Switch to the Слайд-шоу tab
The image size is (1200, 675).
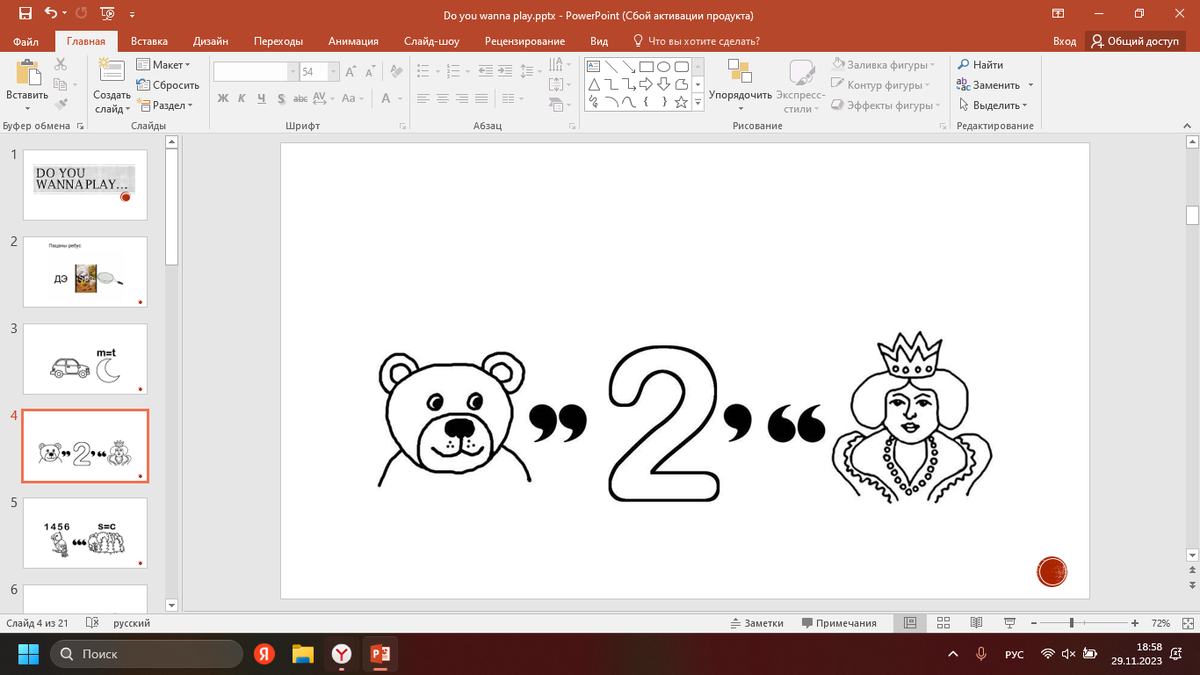pyautogui.click(x=432, y=41)
